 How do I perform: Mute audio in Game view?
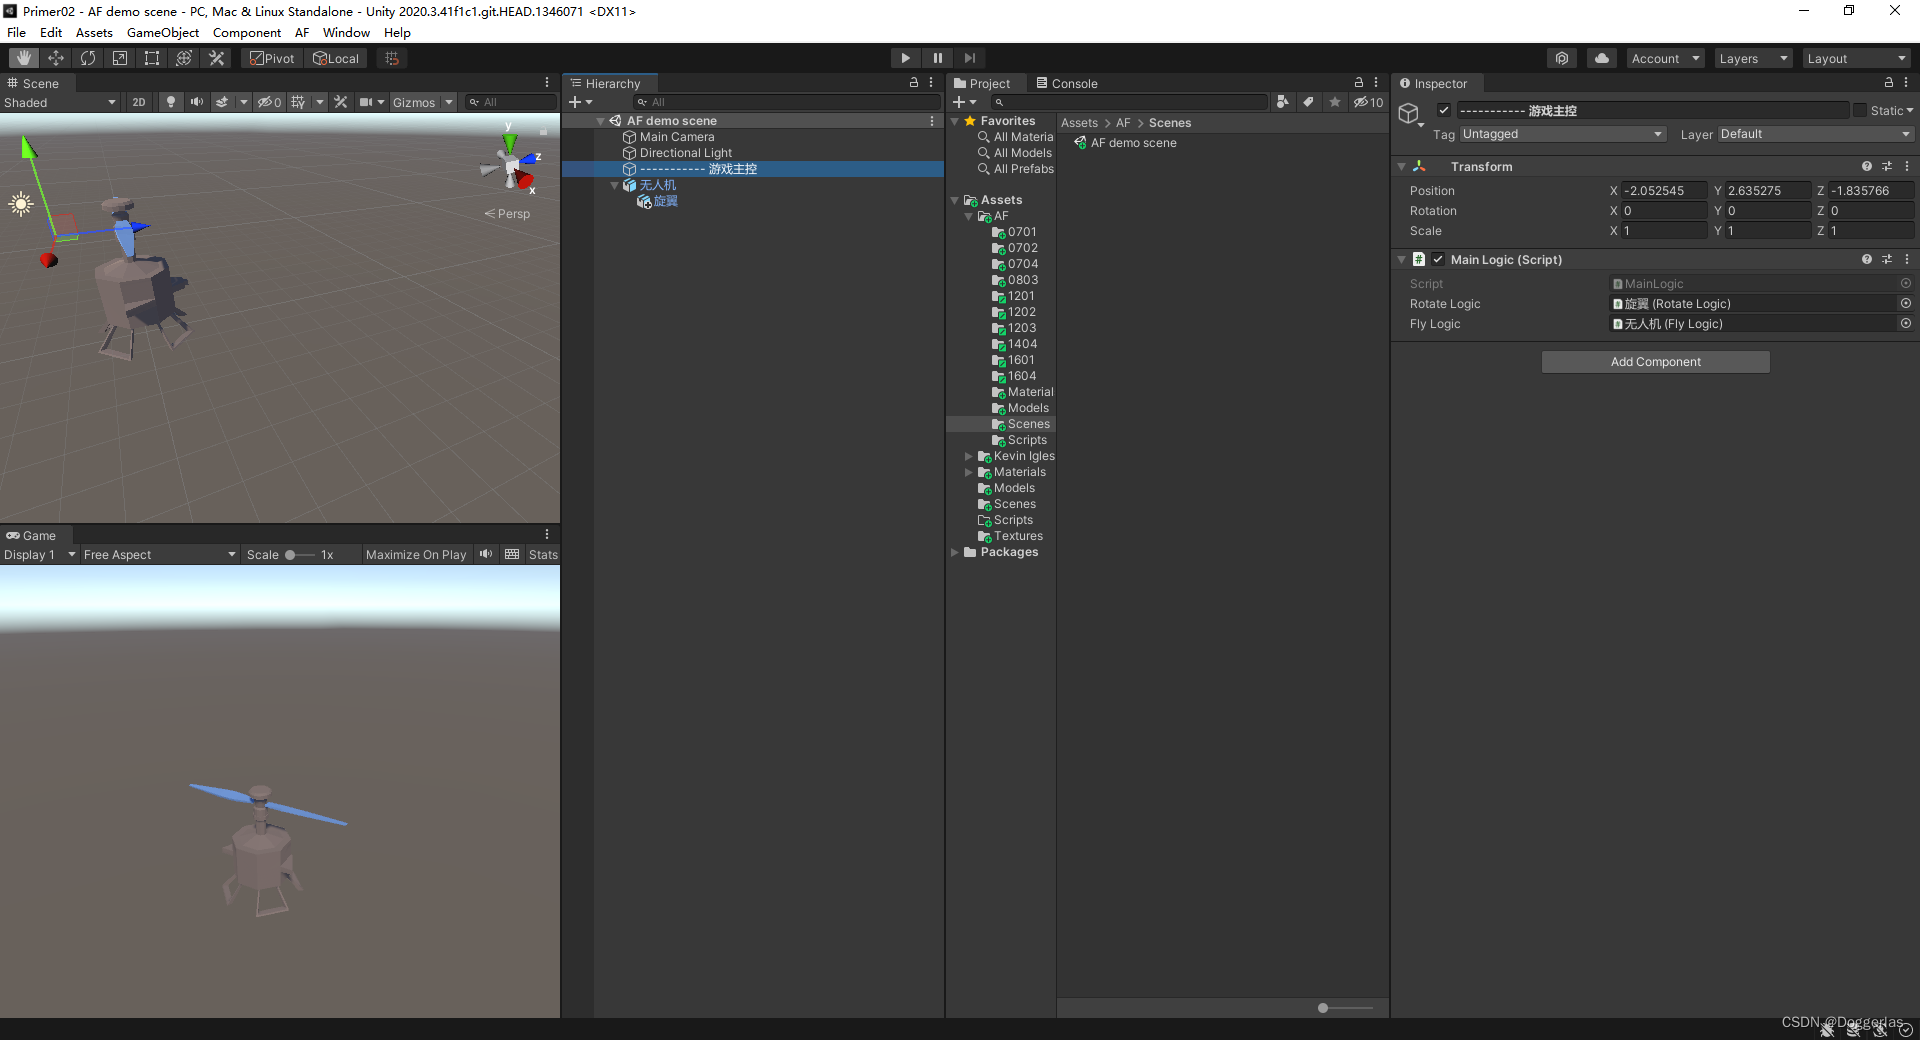pyautogui.click(x=486, y=554)
